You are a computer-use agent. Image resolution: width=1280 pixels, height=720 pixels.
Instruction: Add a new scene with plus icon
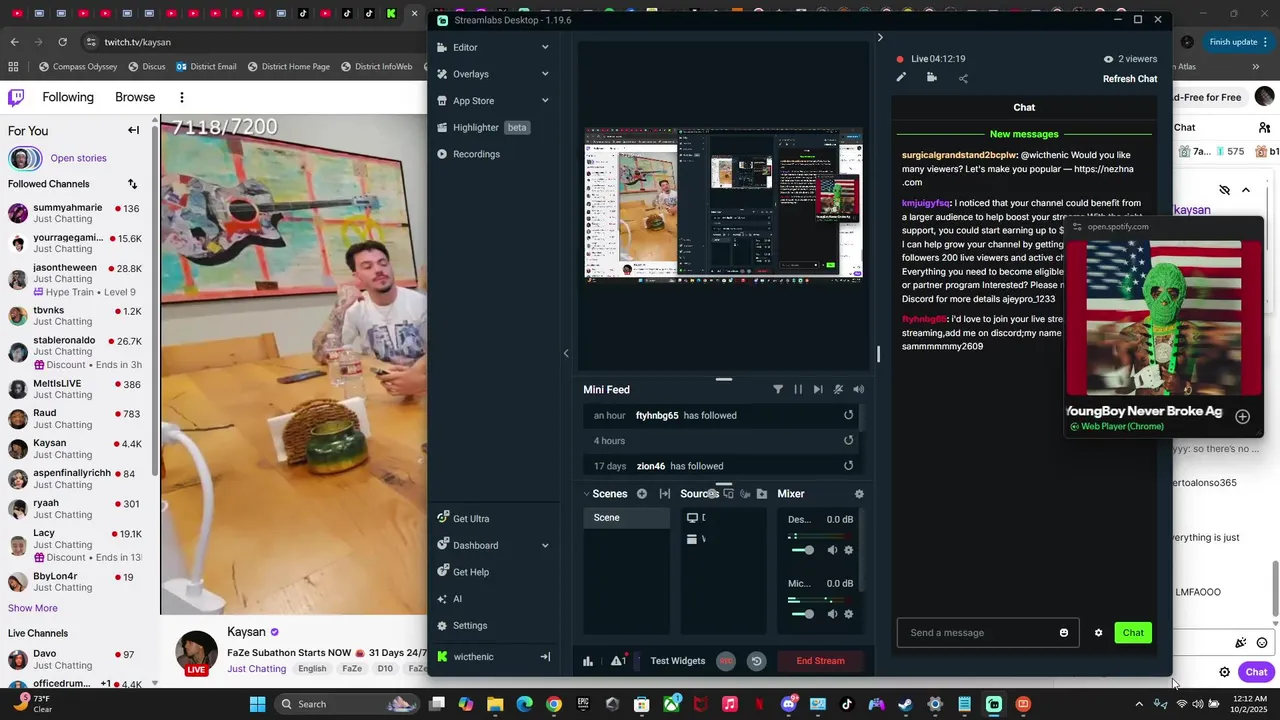click(642, 494)
